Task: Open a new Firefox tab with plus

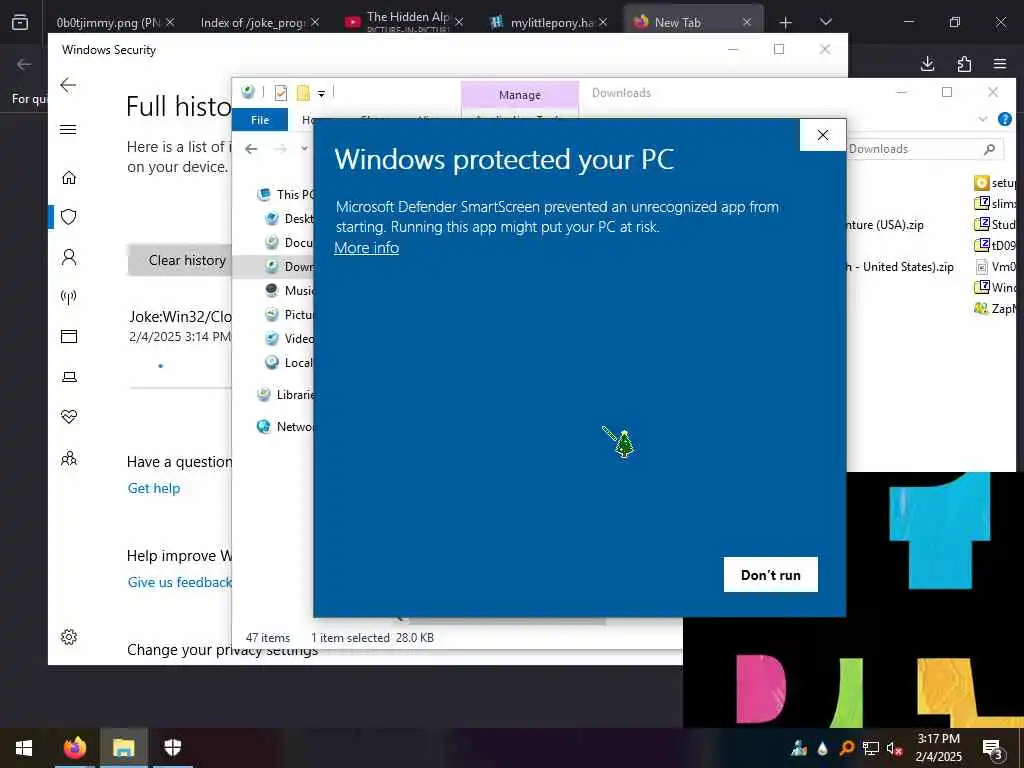Action: (786, 23)
